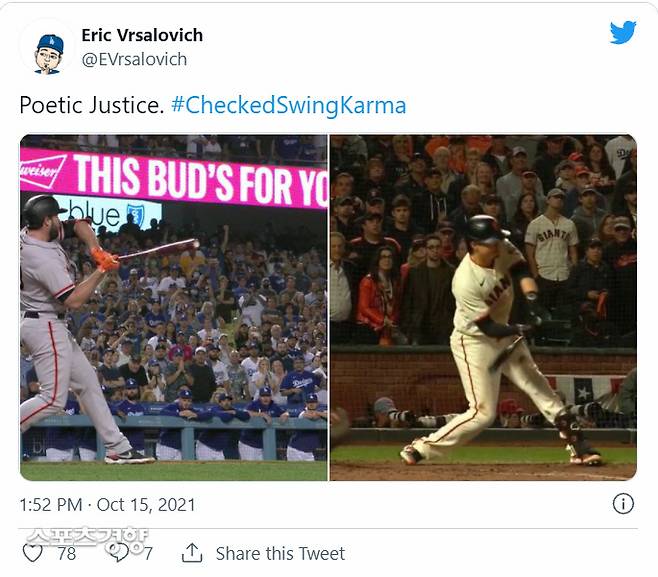Open the #CheckedSwingKarma hashtag link
Image resolution: width=658 pixels, height=577 pixels.
289,105
